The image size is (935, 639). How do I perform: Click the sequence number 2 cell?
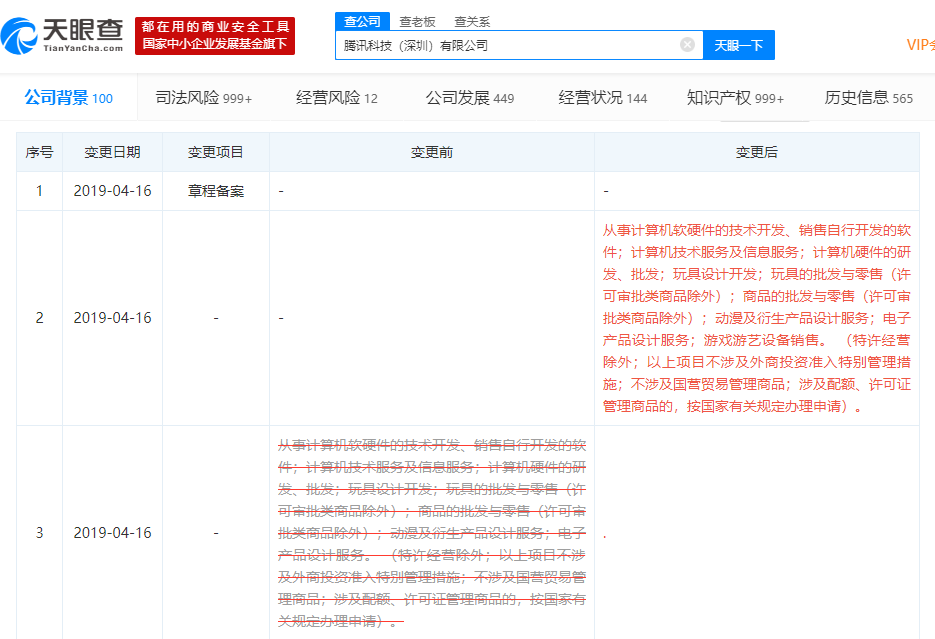39,318
